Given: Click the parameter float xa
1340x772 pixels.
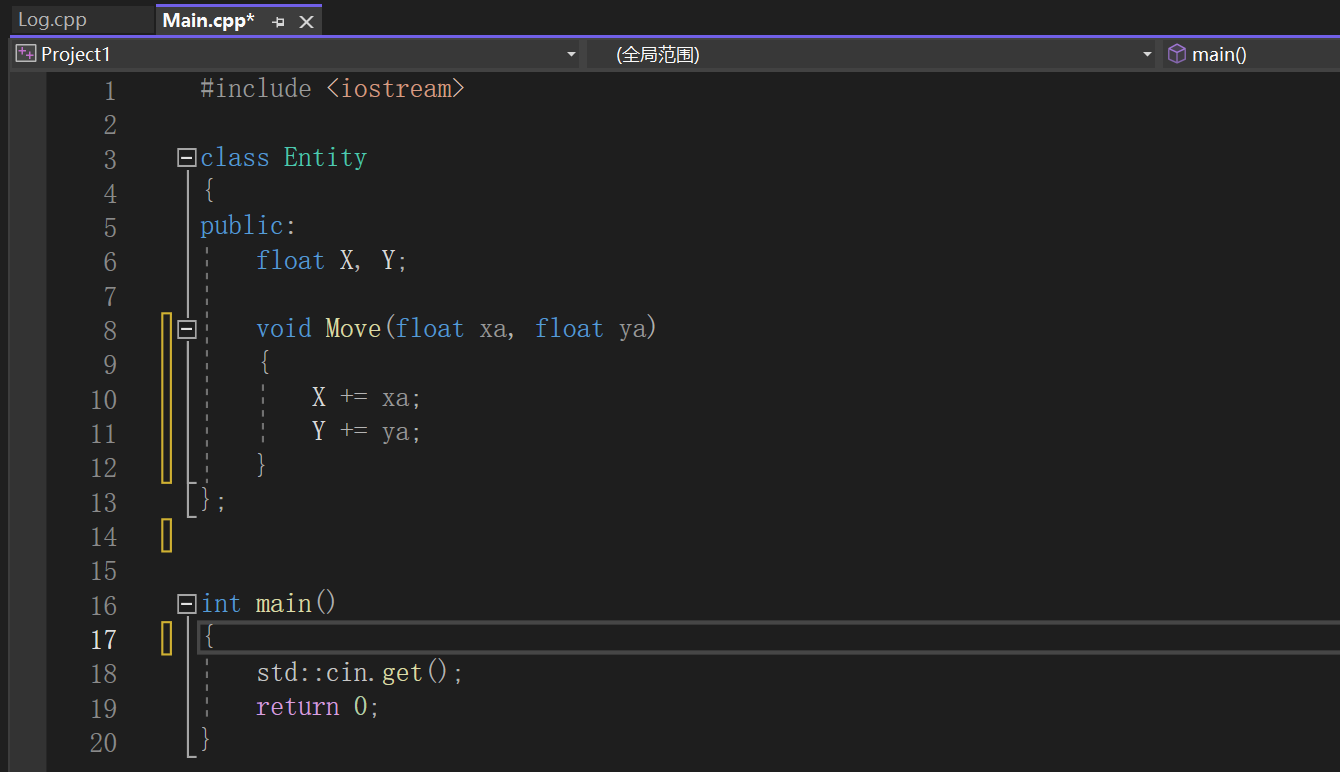Looking at the screenshot, I should 451,329.
